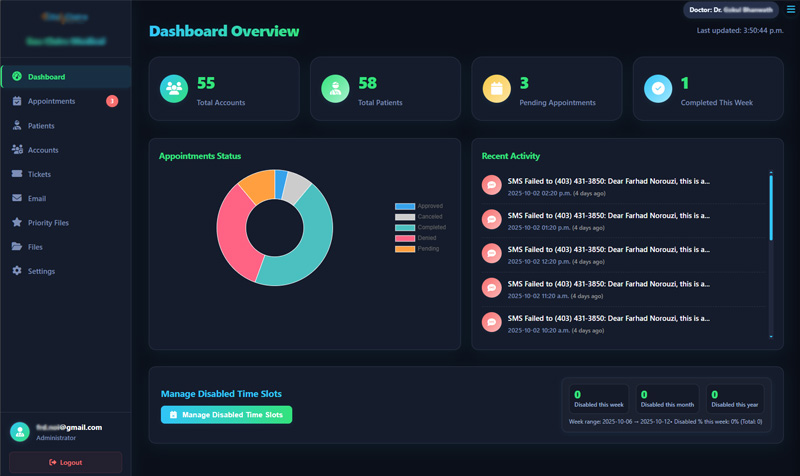Open Priority Files from sidebar
The image size is (800, 476).
(66, 222)
